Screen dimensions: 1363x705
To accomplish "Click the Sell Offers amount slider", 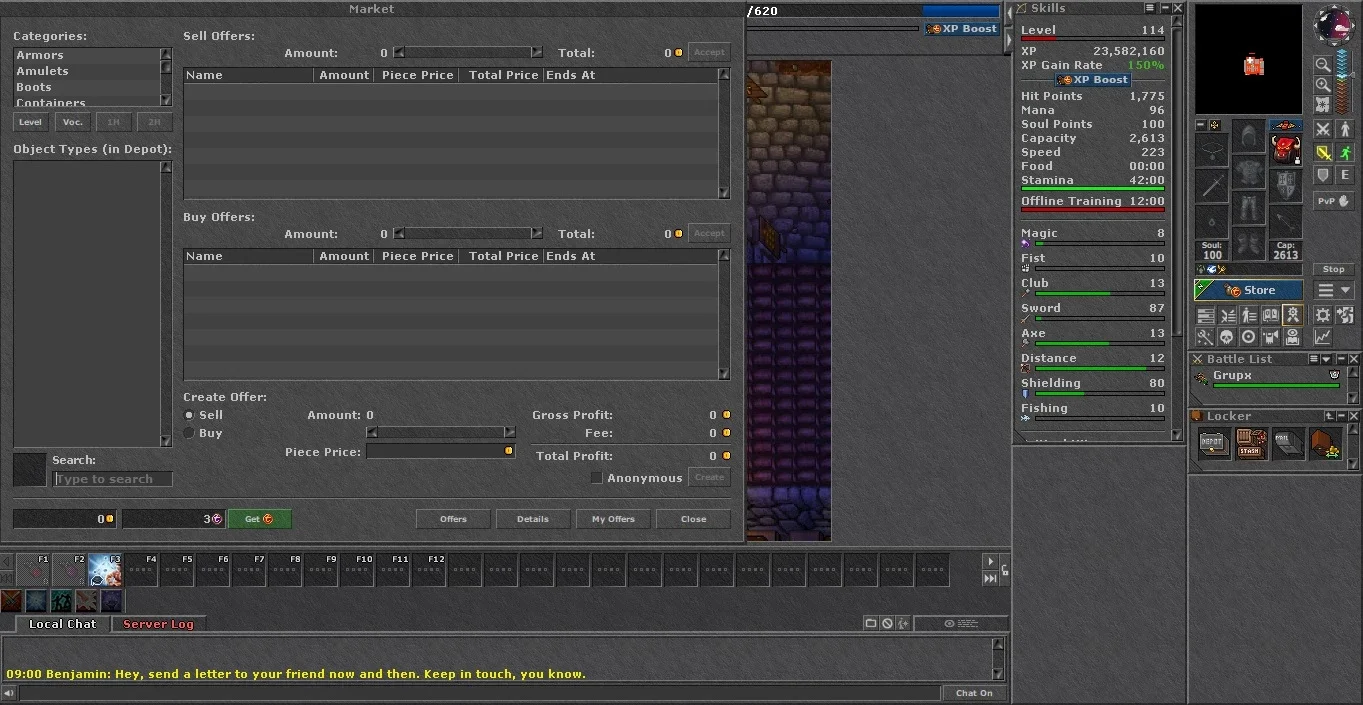I will [468, 53].
